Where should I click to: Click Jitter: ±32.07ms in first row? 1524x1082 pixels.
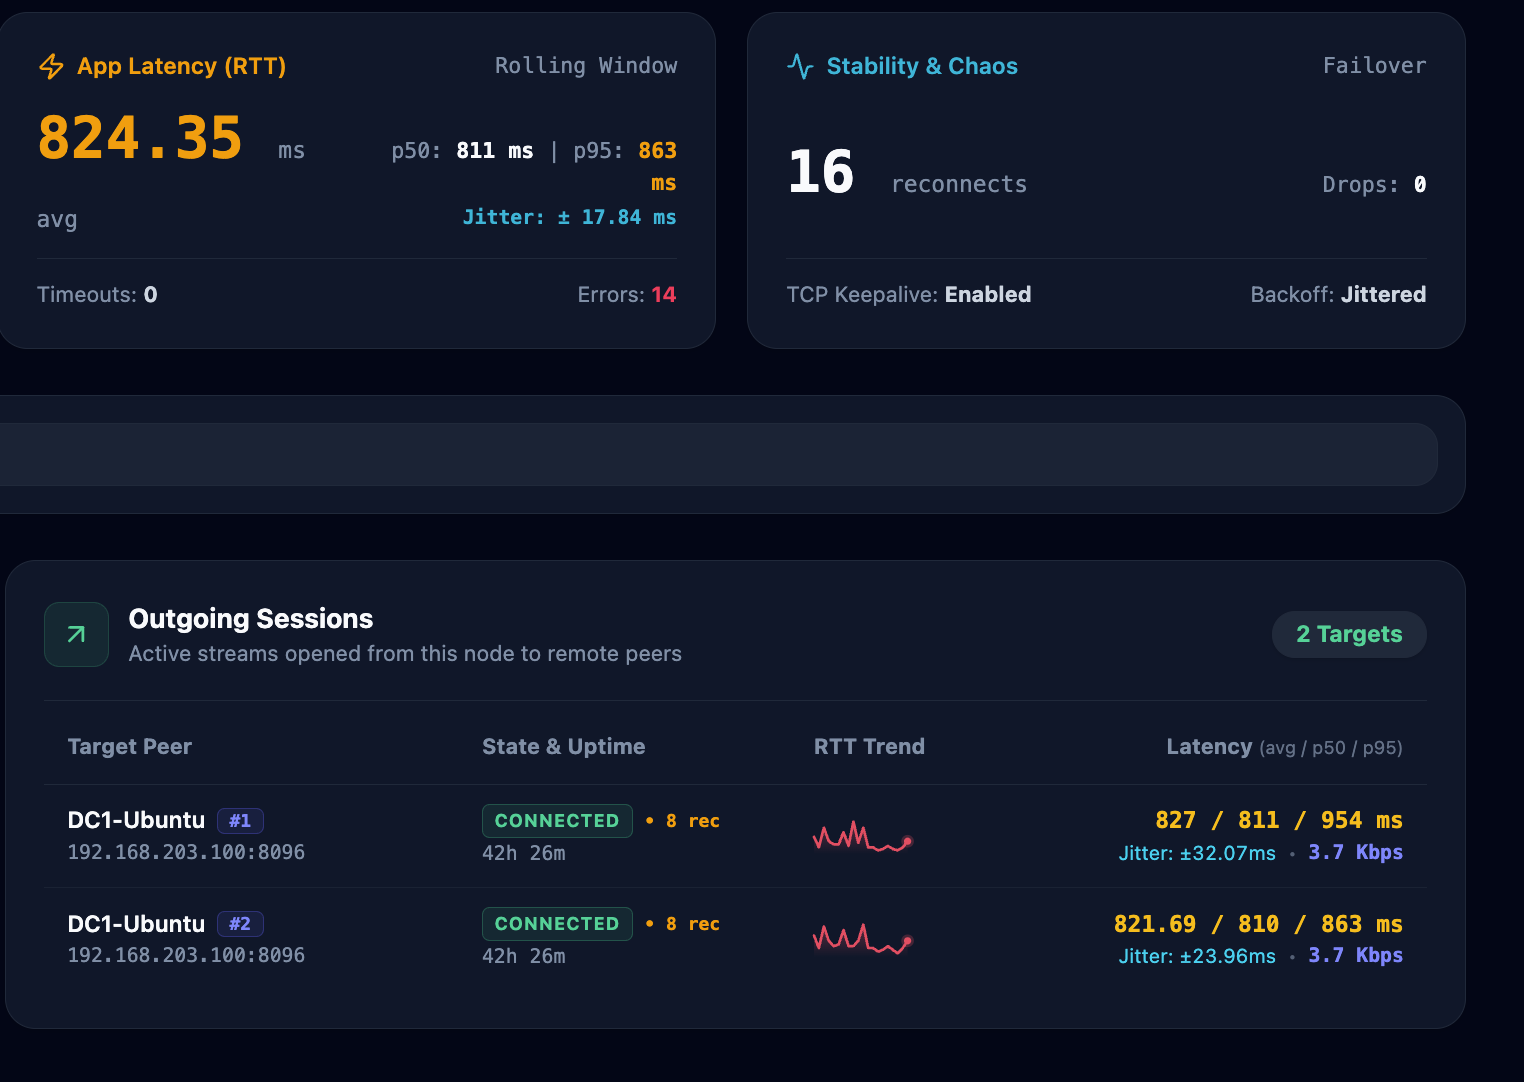1197,853
